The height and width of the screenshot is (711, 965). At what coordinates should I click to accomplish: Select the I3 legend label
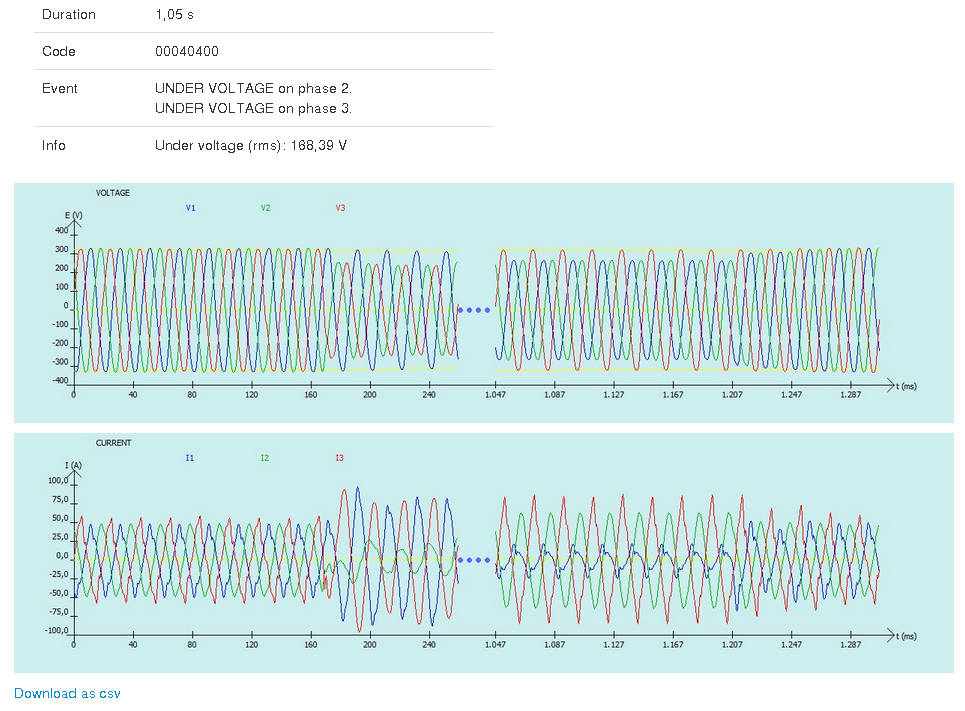(339, 458)
